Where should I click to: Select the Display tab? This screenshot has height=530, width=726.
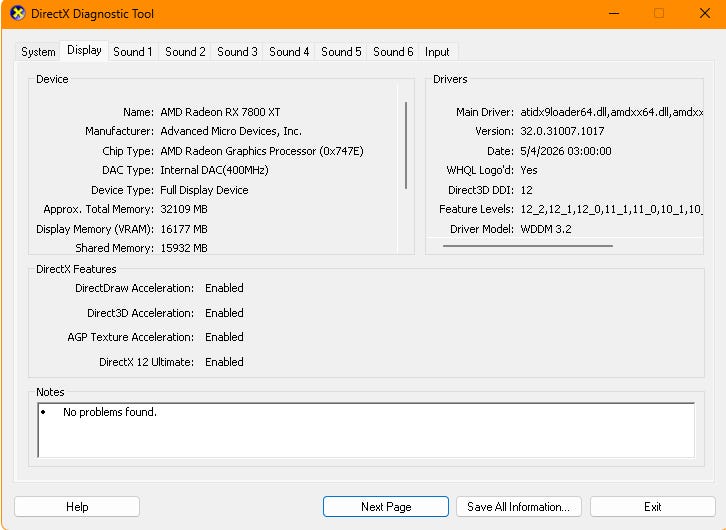(84, 50)
